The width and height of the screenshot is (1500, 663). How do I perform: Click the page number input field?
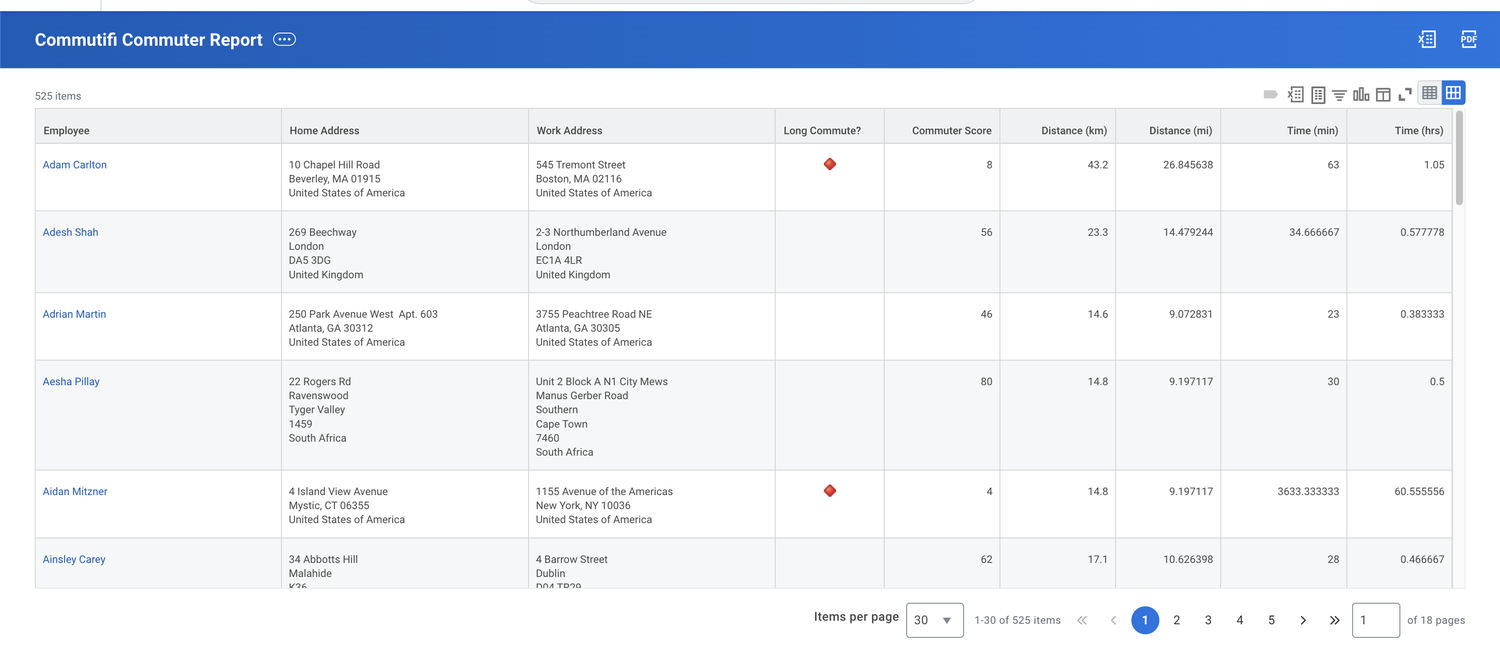point(1376,620)
